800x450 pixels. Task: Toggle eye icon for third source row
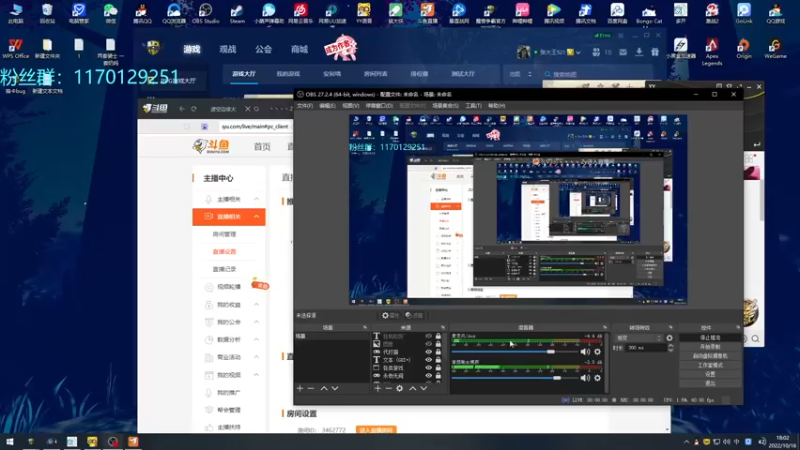point(429,352)
